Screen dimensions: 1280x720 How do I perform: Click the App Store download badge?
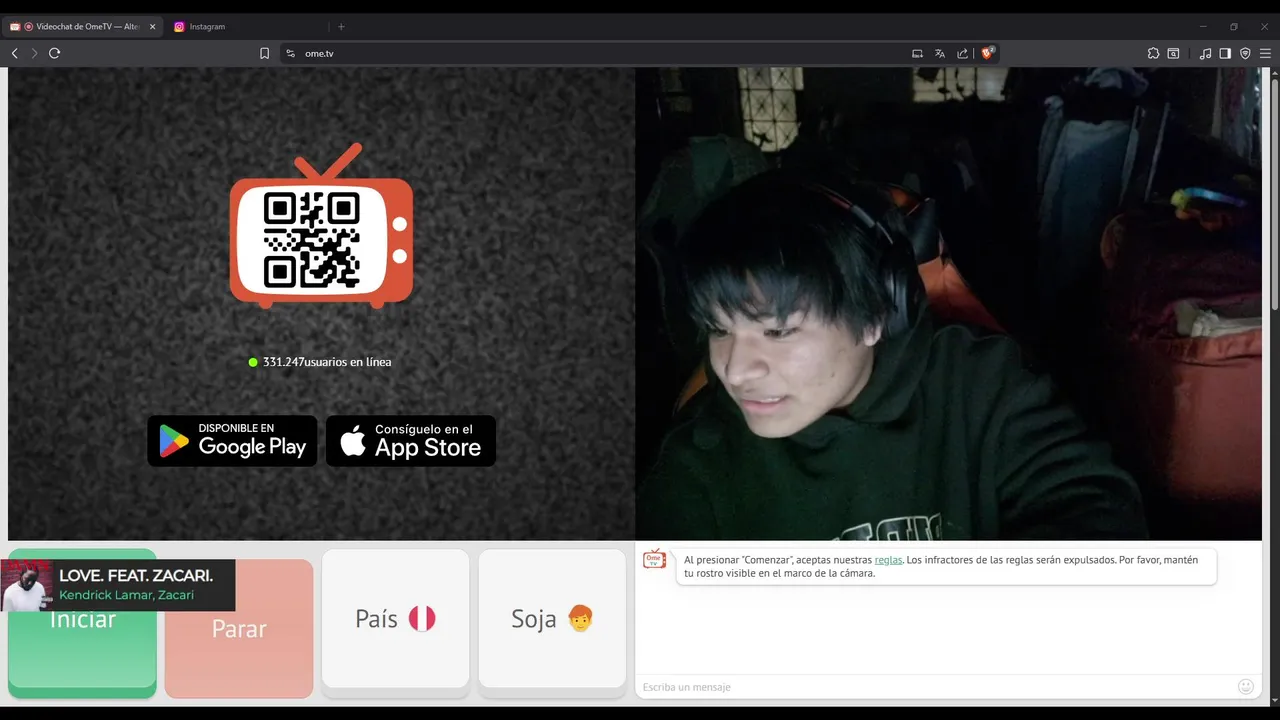coord(411,441)
